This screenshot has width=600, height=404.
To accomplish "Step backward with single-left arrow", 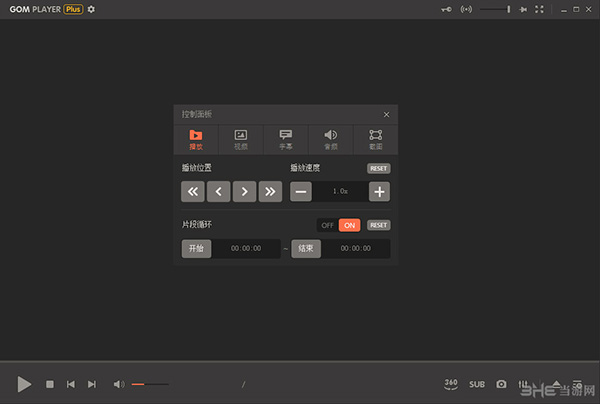I will [218, 191].
